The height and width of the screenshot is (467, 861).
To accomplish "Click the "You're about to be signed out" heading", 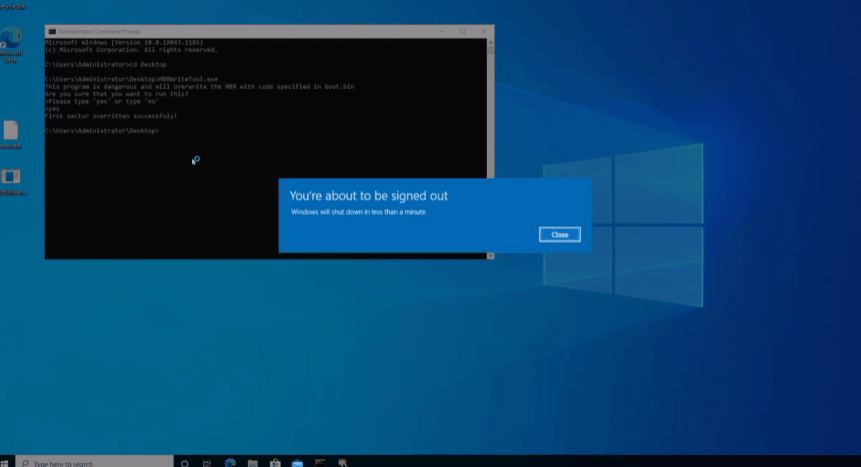I will point(368,196).
